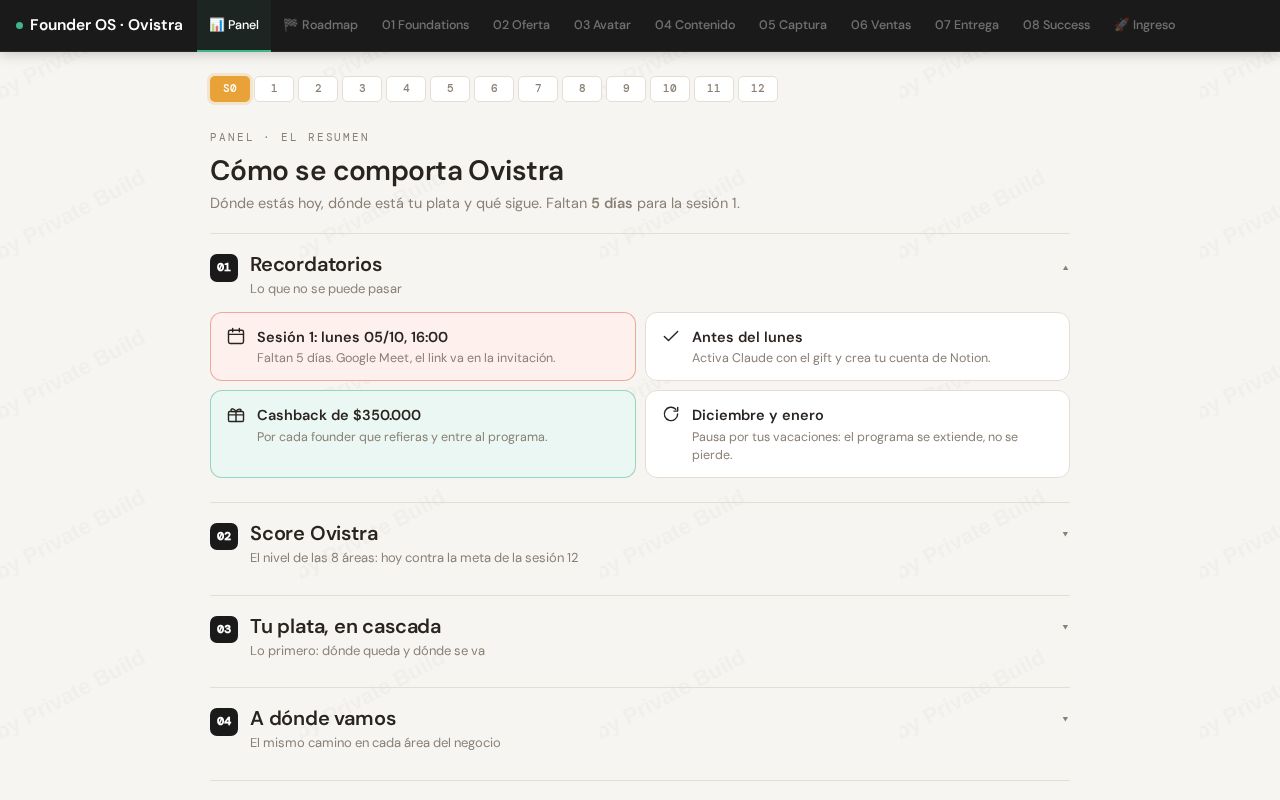The image size is (1280, 800).
Task: Choose session 6 button
Action: (494, 89)
